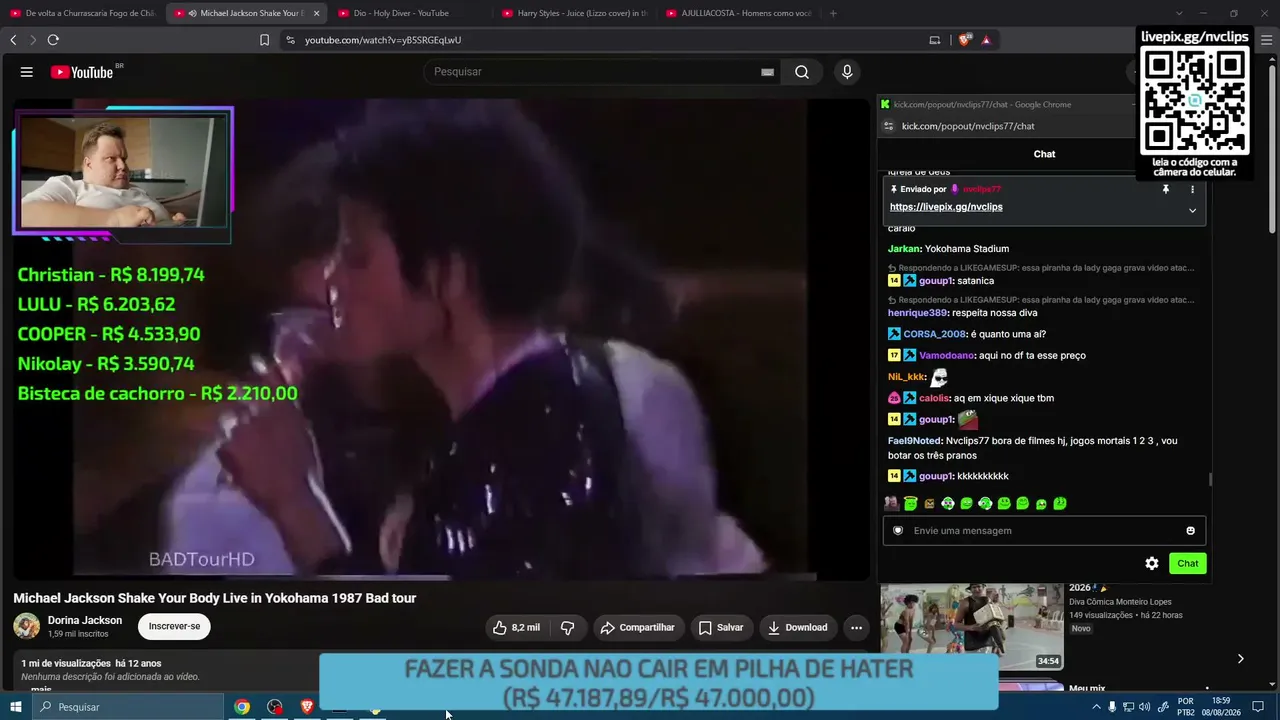Open the emoji picker in chat input
Viewport: 1280px width, 720px height.
(1190, 531)
